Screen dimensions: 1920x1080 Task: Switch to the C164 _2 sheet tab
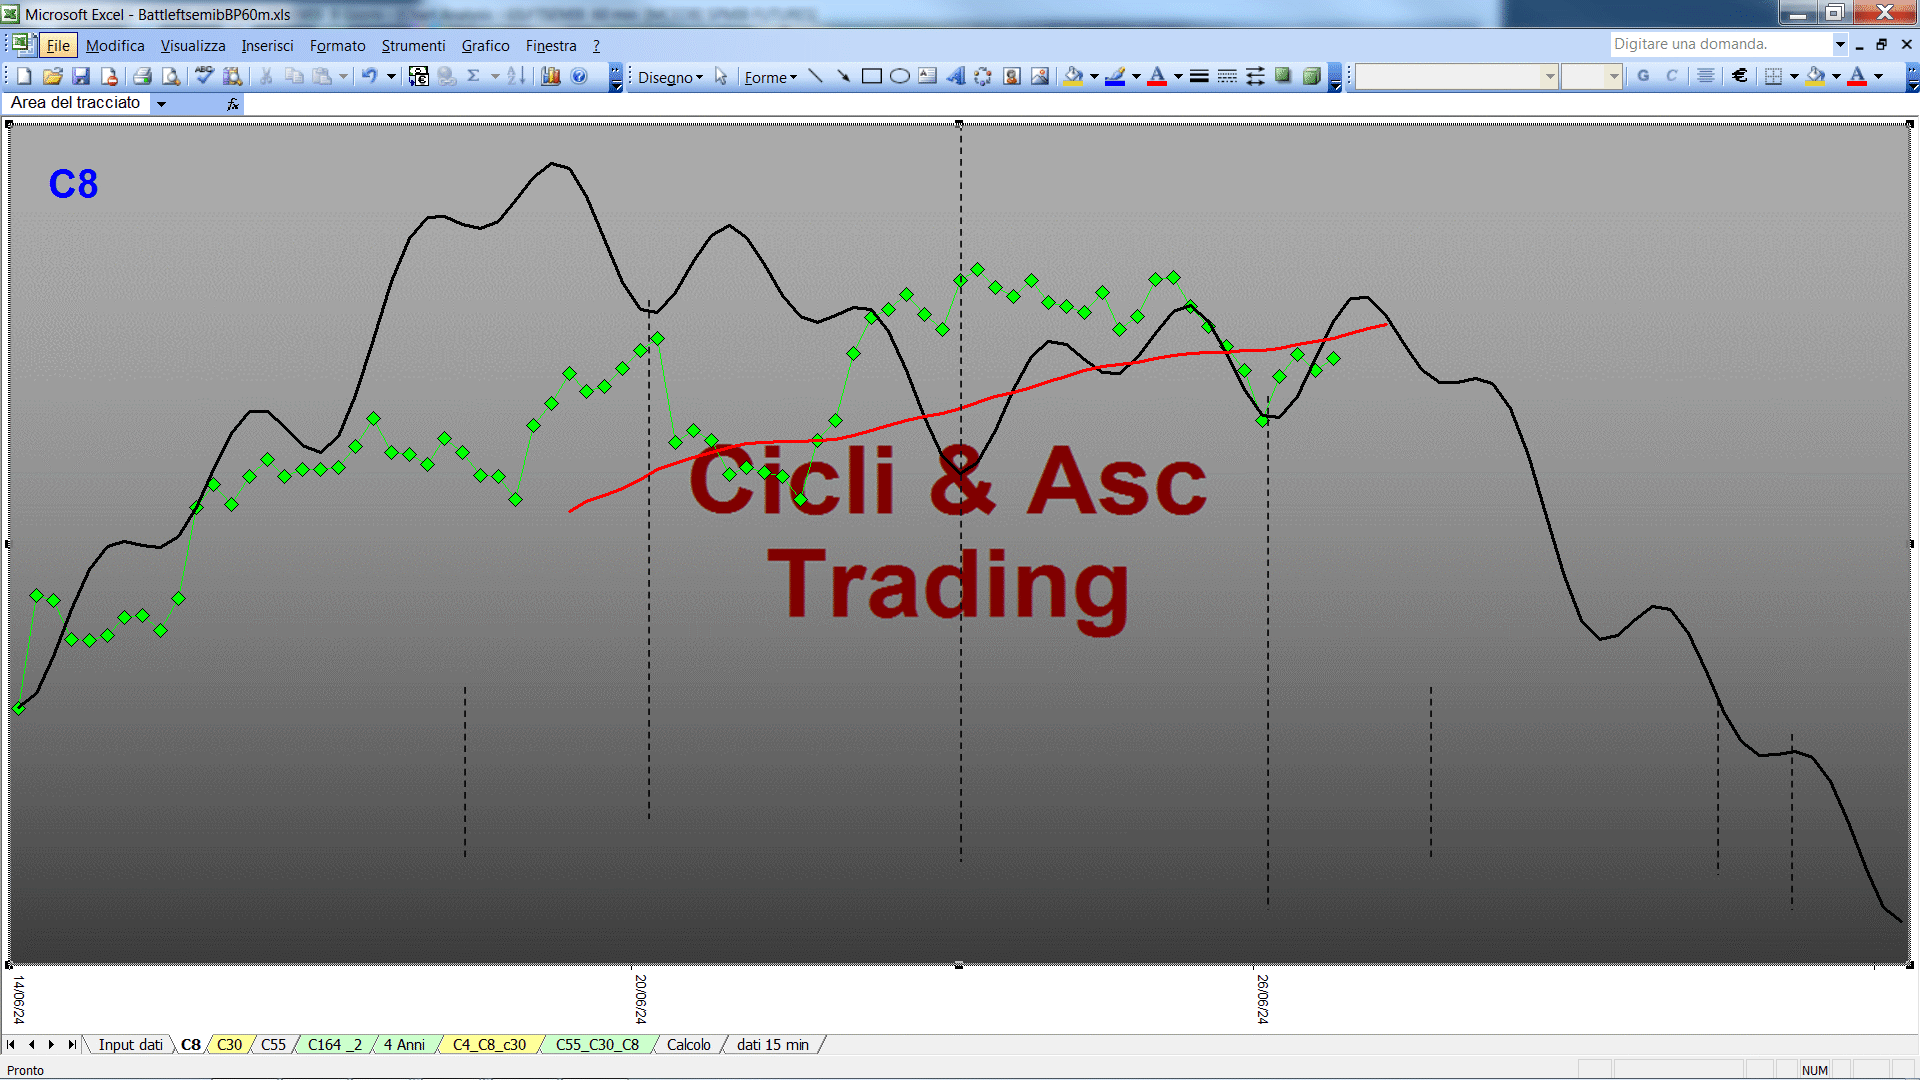tap(335, 1044)
